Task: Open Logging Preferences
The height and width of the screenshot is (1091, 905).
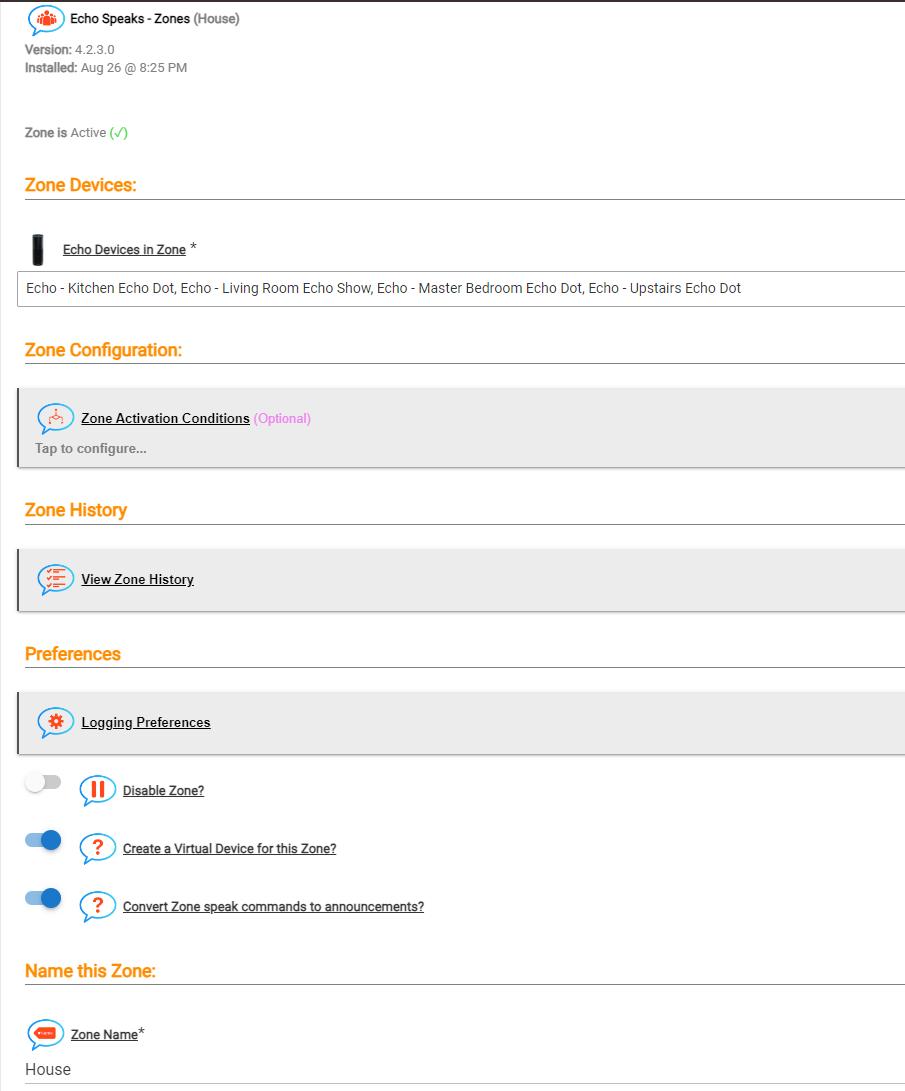Action: point(461,723)
